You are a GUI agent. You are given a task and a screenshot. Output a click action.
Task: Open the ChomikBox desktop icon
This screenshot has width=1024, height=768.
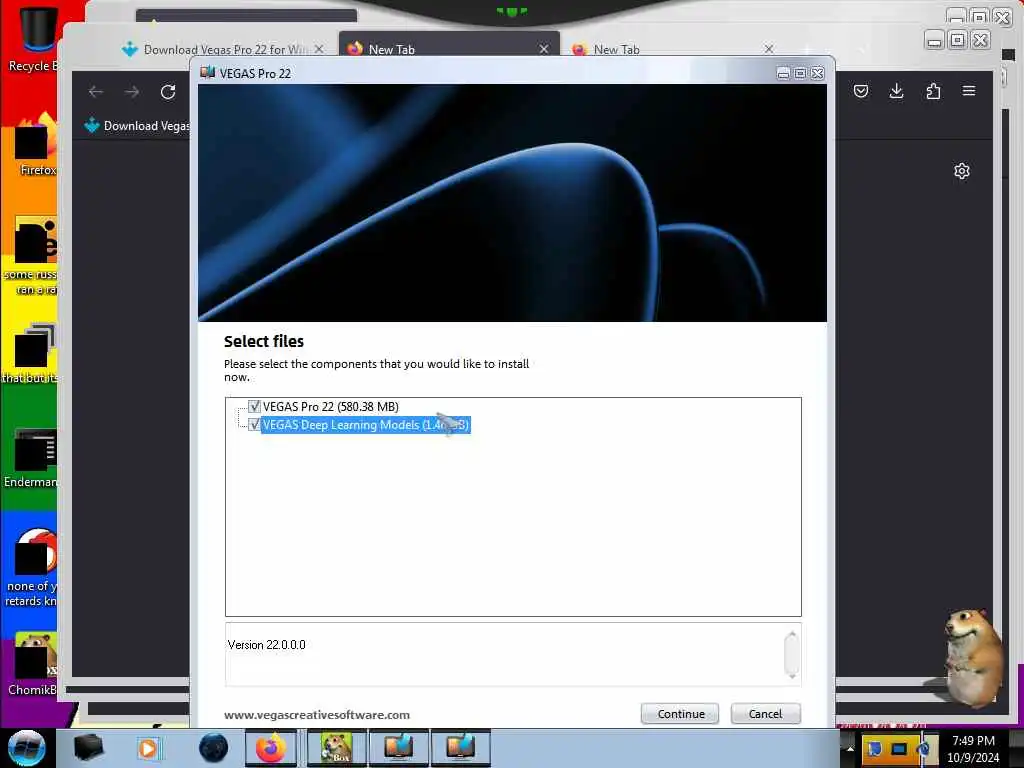[x=33, y=663]
